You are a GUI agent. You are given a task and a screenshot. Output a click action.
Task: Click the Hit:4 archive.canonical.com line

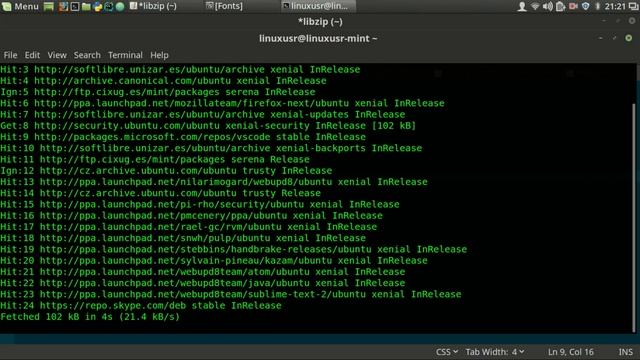point(163,81)
